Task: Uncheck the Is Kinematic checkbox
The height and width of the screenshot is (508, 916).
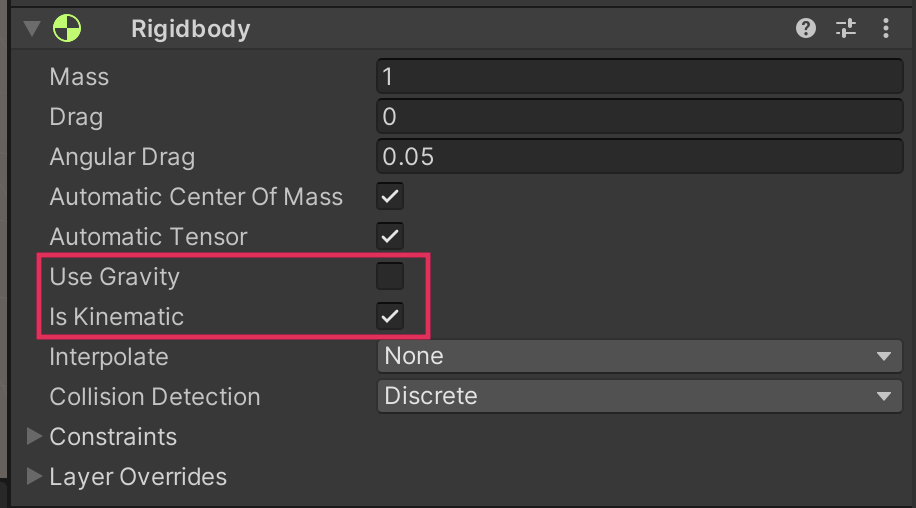Action: [x=390, y=317]
